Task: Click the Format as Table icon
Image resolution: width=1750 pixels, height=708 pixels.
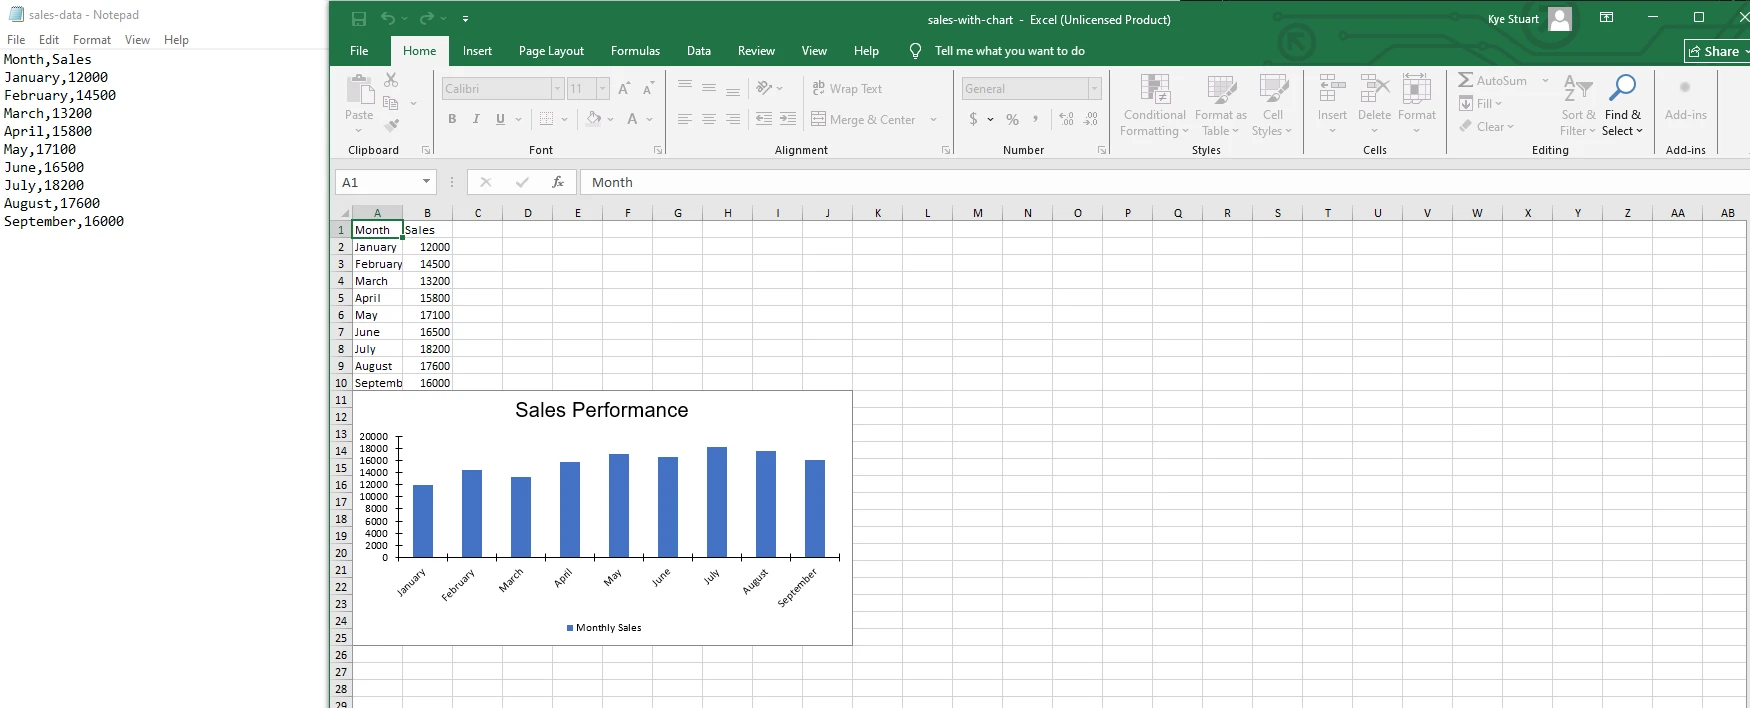Action: [x=1221, y=106]
